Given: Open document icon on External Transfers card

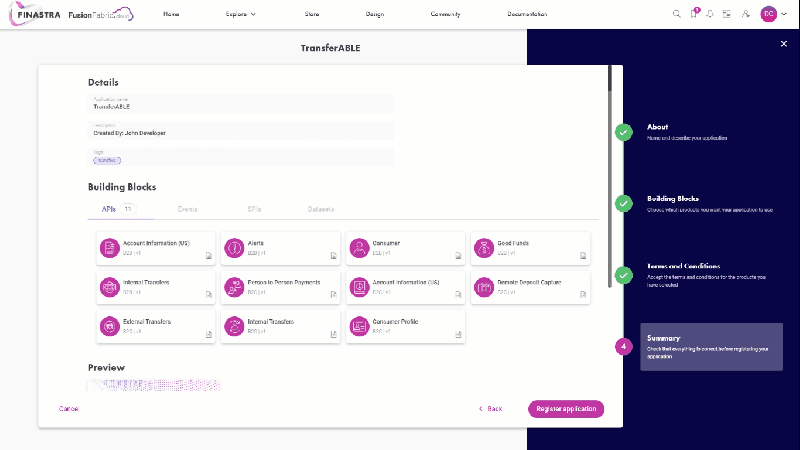Looking at the screenshot, I should tap(209, 334).
